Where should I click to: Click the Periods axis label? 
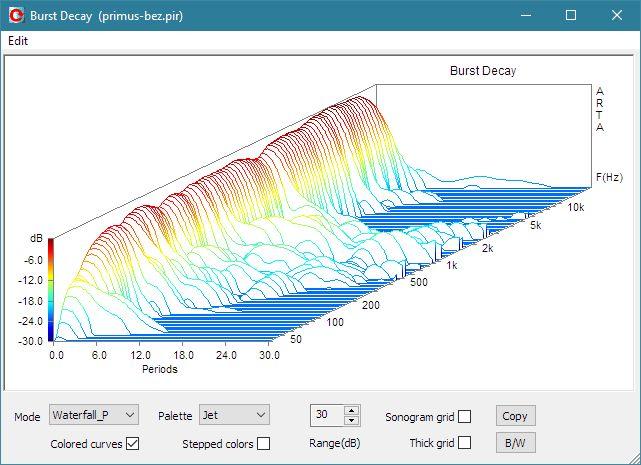click(159, 369)
